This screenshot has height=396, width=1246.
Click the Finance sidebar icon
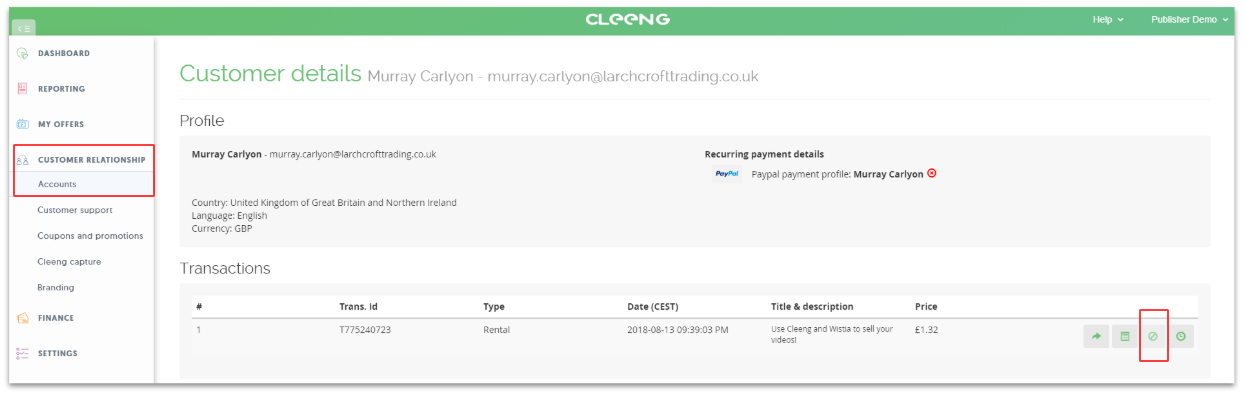coord(22,318)
